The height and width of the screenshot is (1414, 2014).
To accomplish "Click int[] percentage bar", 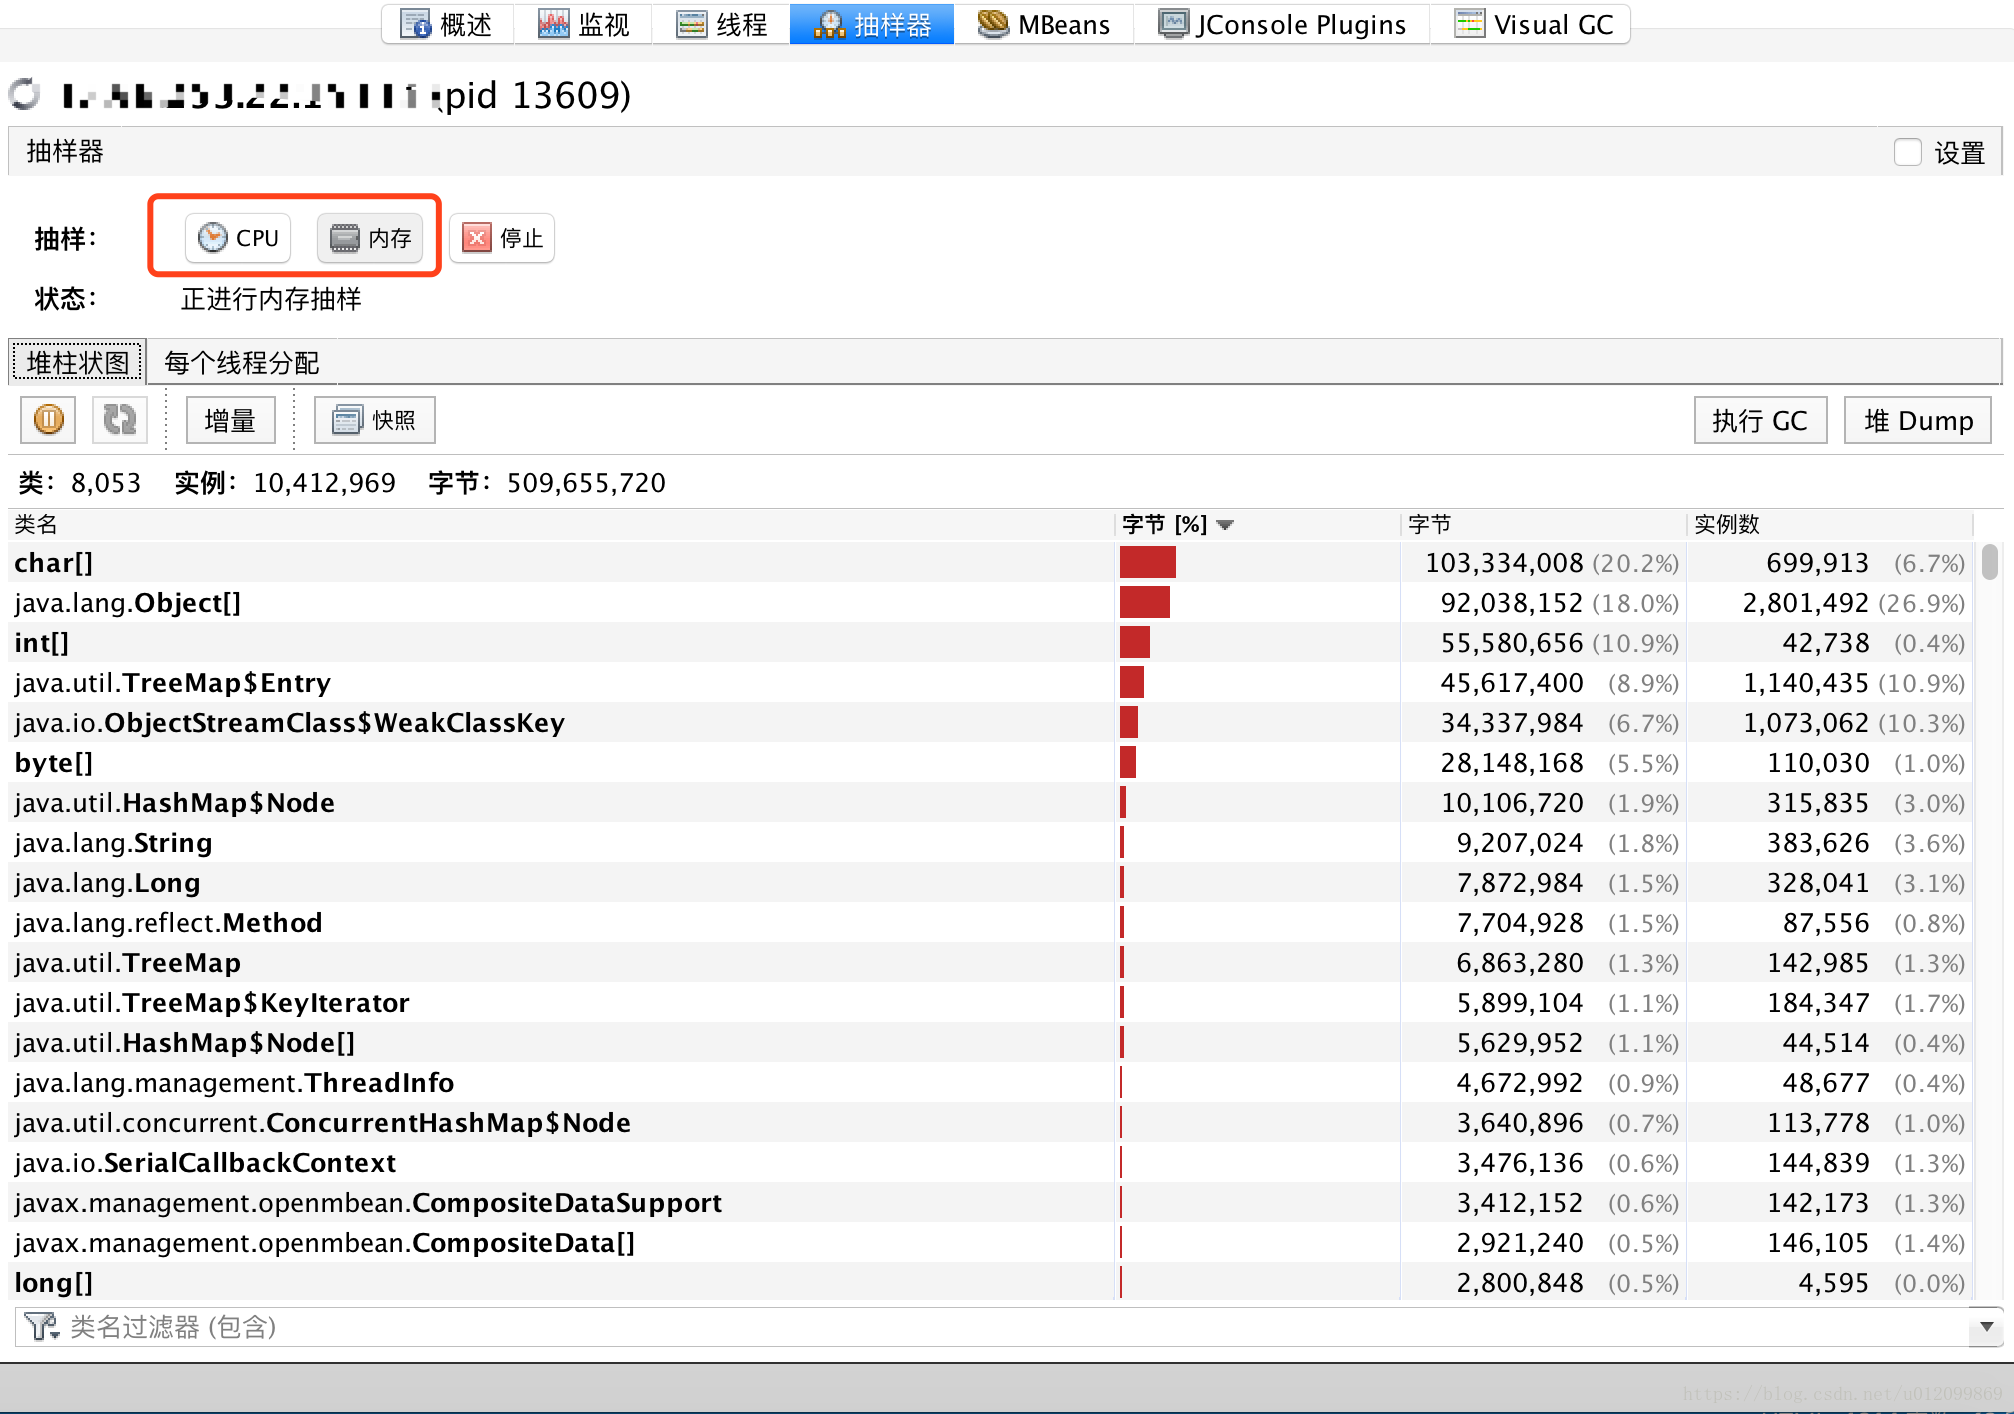I will click(1135, 642).
